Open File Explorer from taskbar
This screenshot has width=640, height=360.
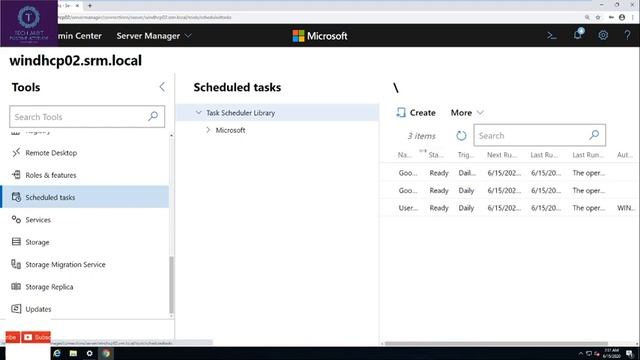73,353
